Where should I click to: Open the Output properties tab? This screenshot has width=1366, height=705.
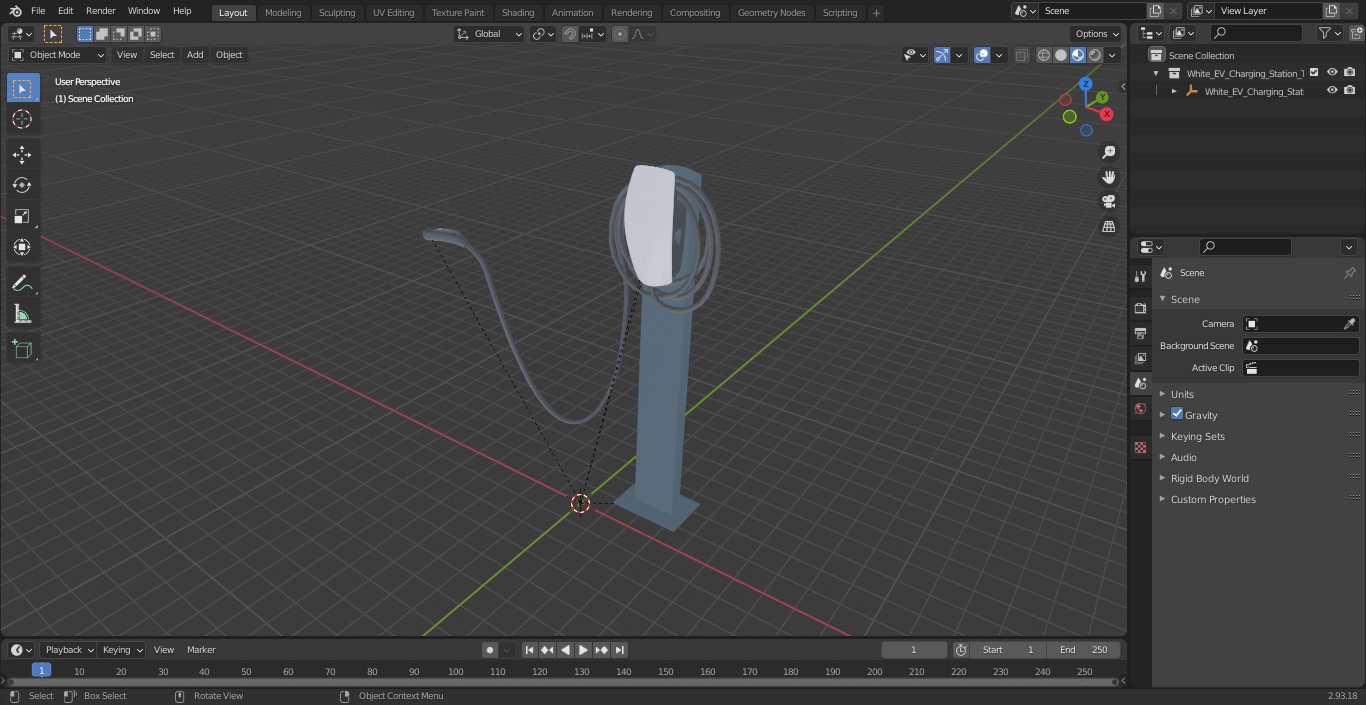pyautogui.click(x=1140, y=333)
